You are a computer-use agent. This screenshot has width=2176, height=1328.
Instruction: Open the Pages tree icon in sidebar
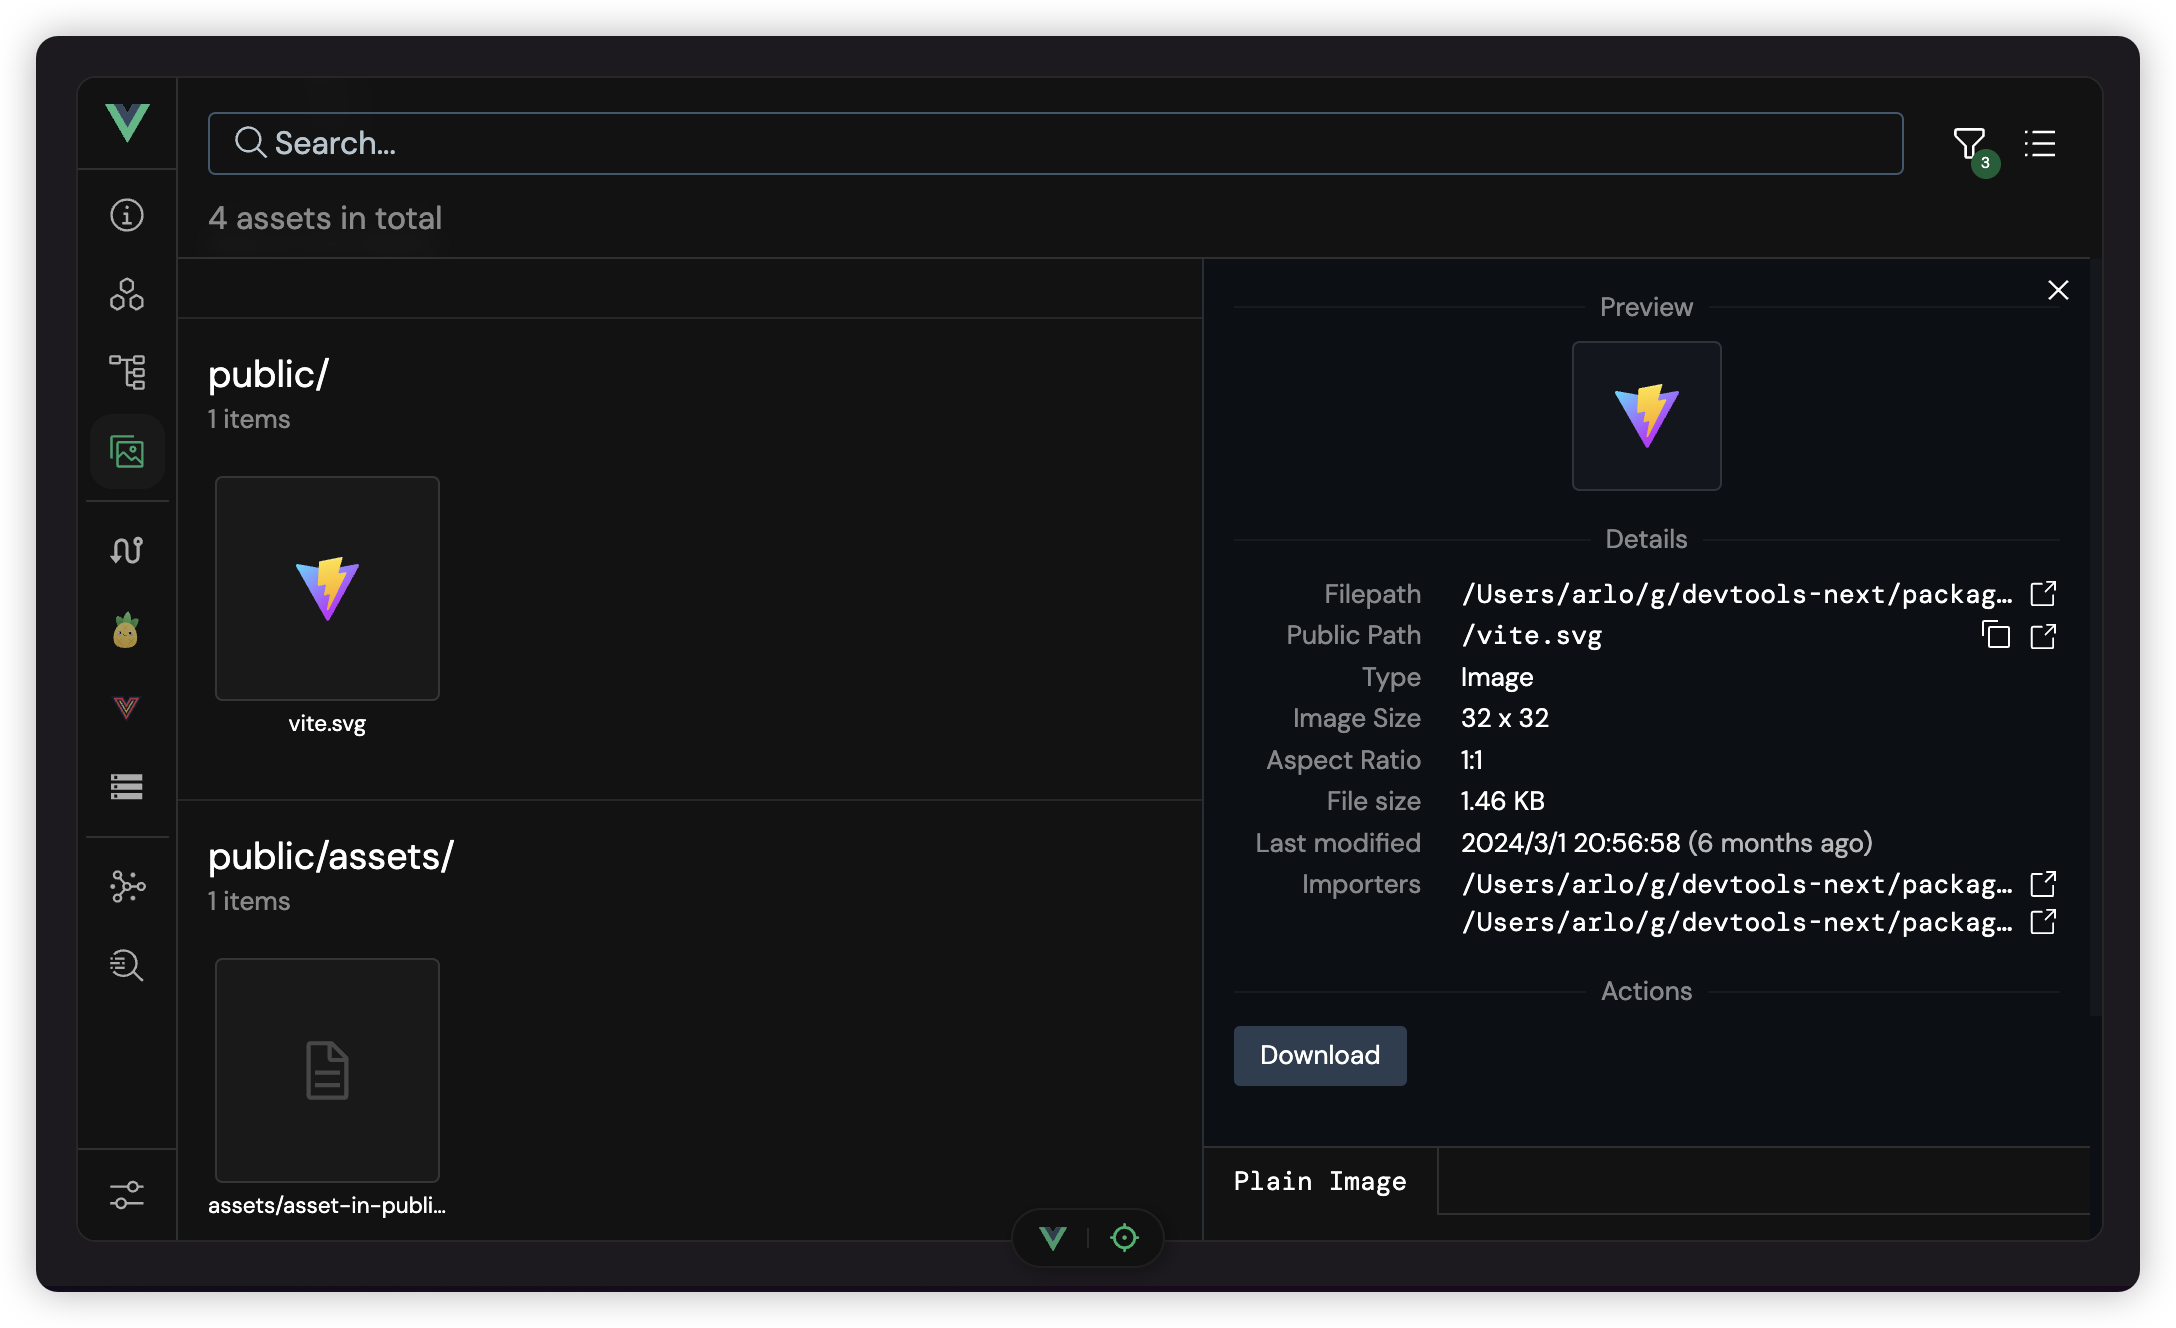point(127,372)
